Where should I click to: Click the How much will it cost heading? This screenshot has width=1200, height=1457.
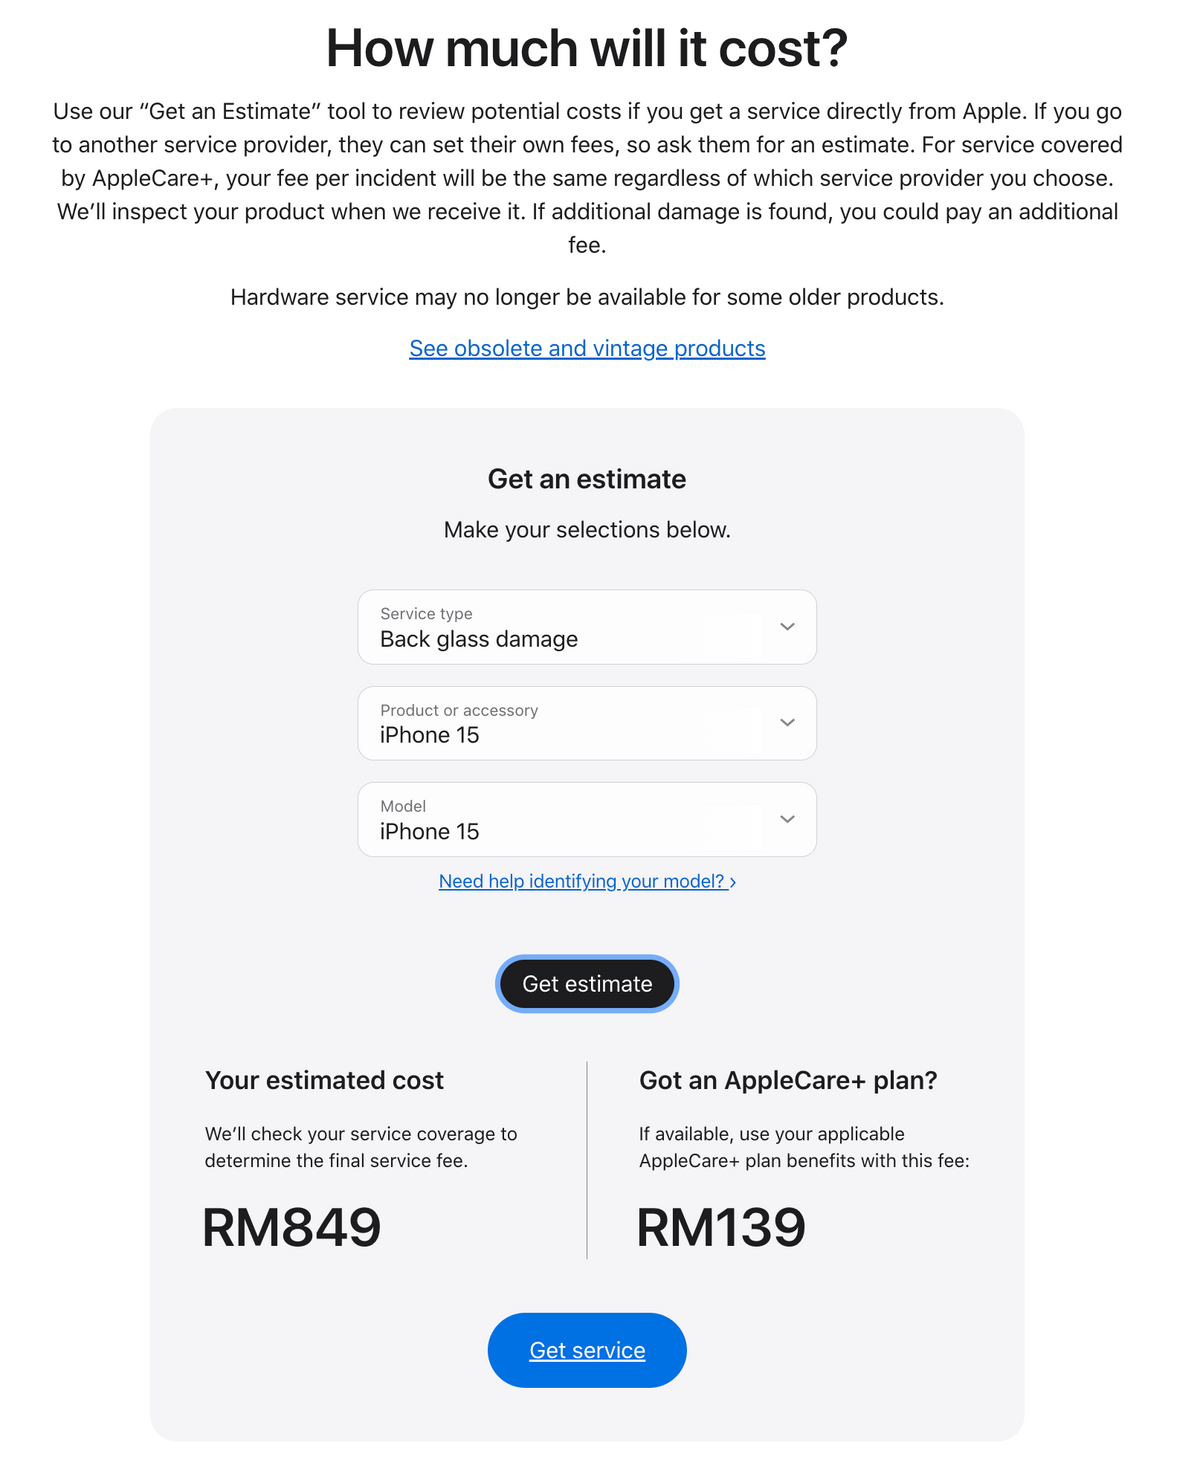coord(587,48)
